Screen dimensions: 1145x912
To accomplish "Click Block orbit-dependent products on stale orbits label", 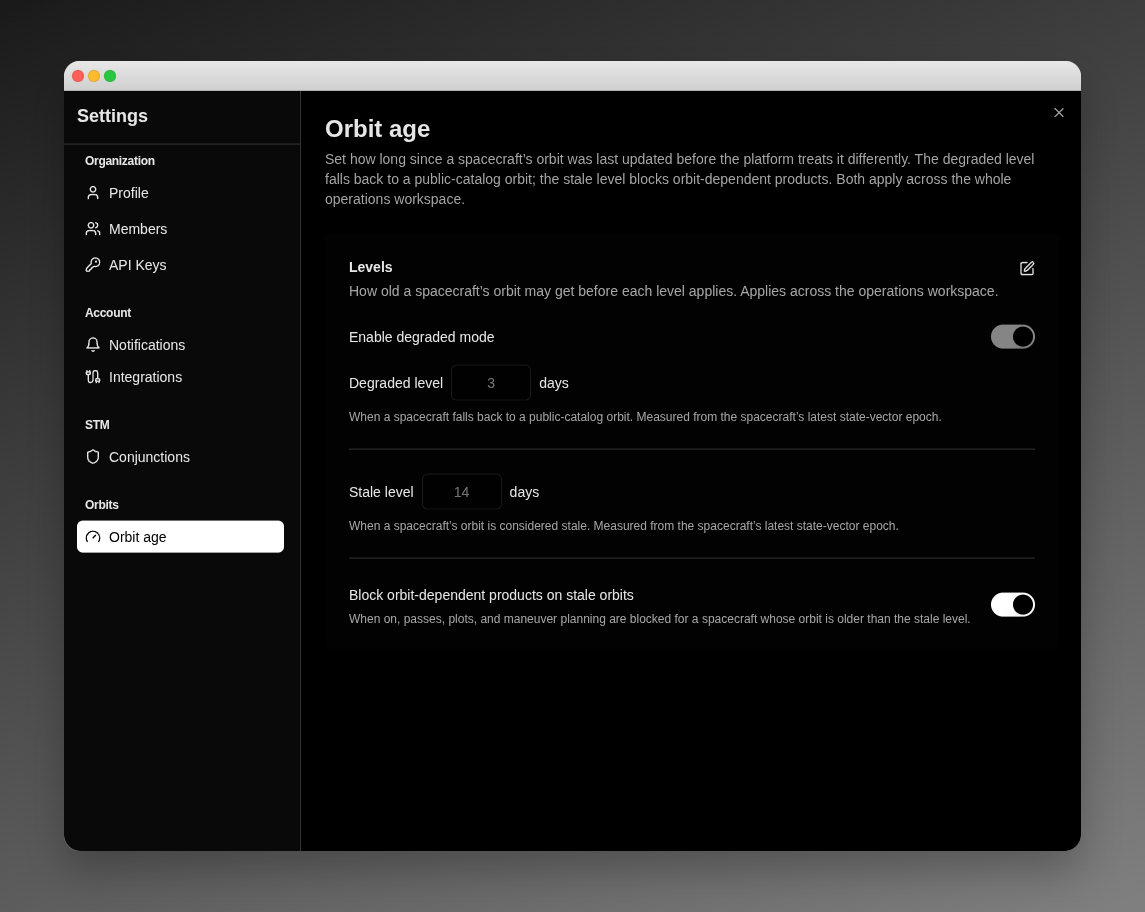I will [x=491, y=595].
